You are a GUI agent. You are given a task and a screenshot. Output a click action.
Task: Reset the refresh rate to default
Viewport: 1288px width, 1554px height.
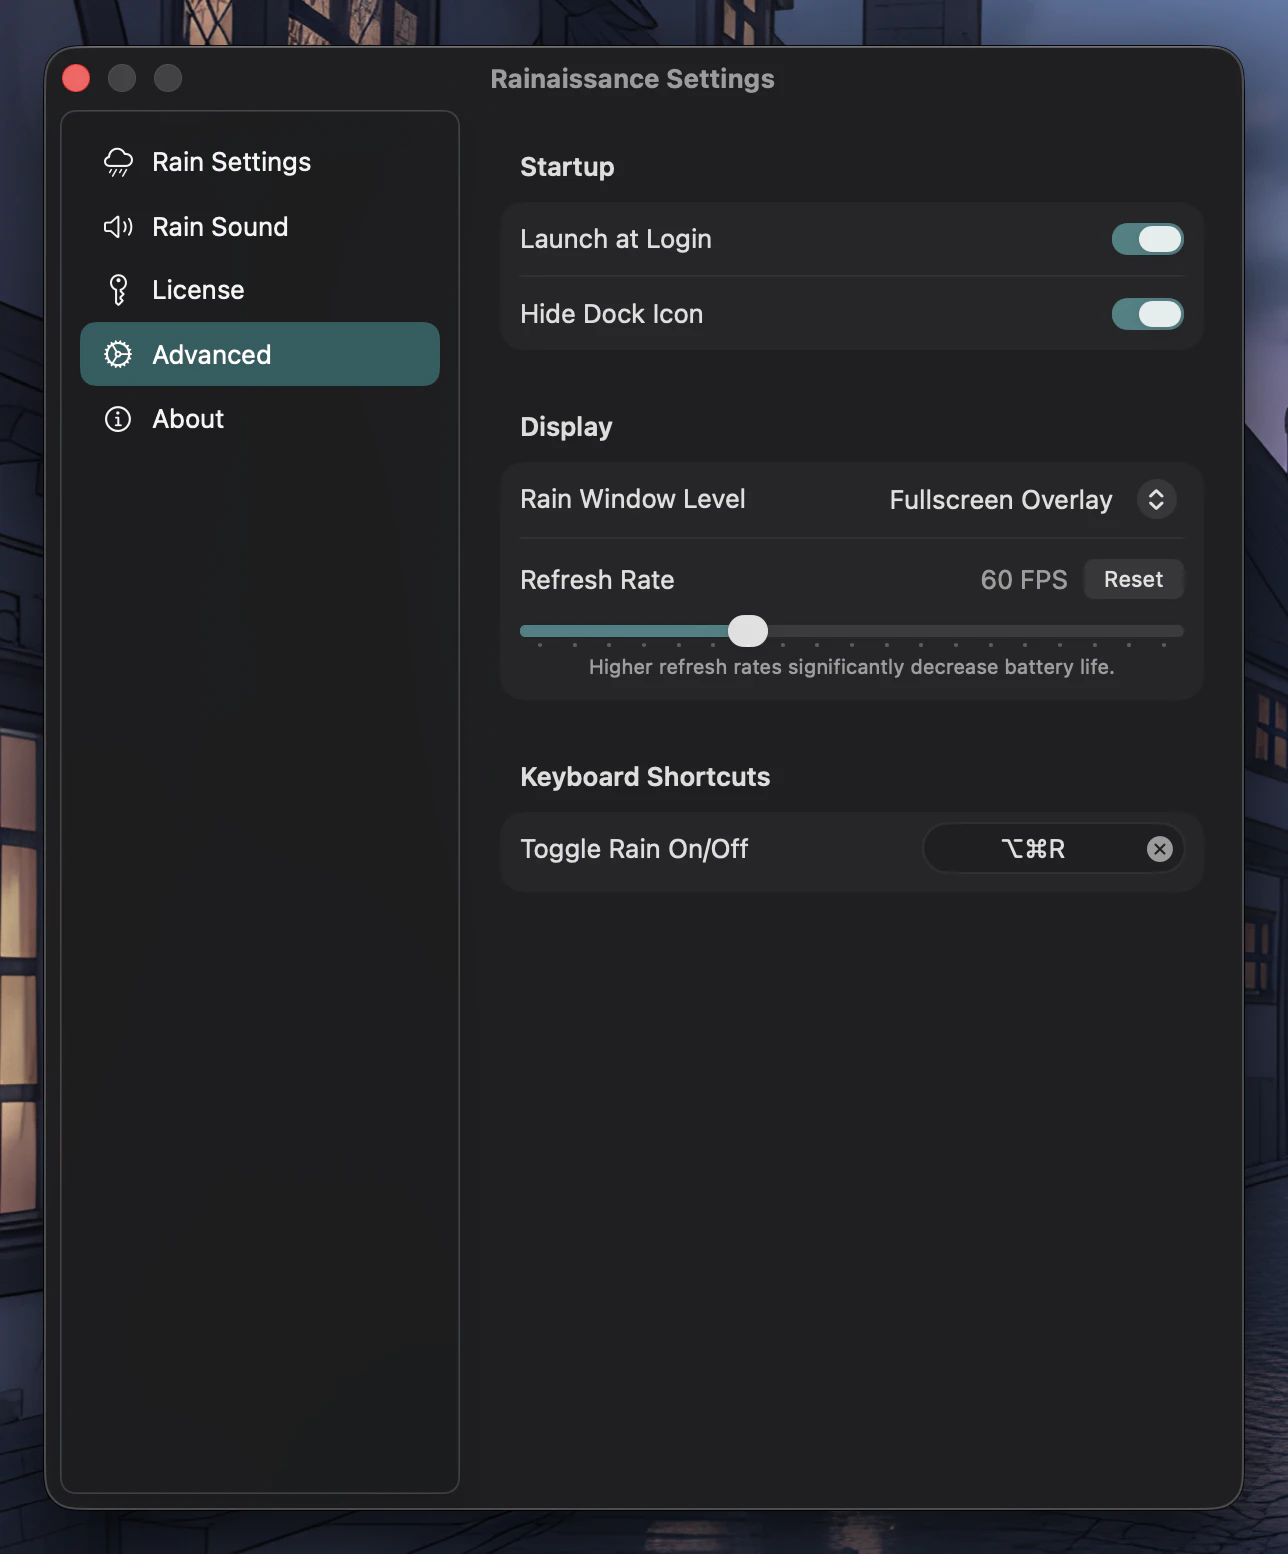coord(1133,579)
